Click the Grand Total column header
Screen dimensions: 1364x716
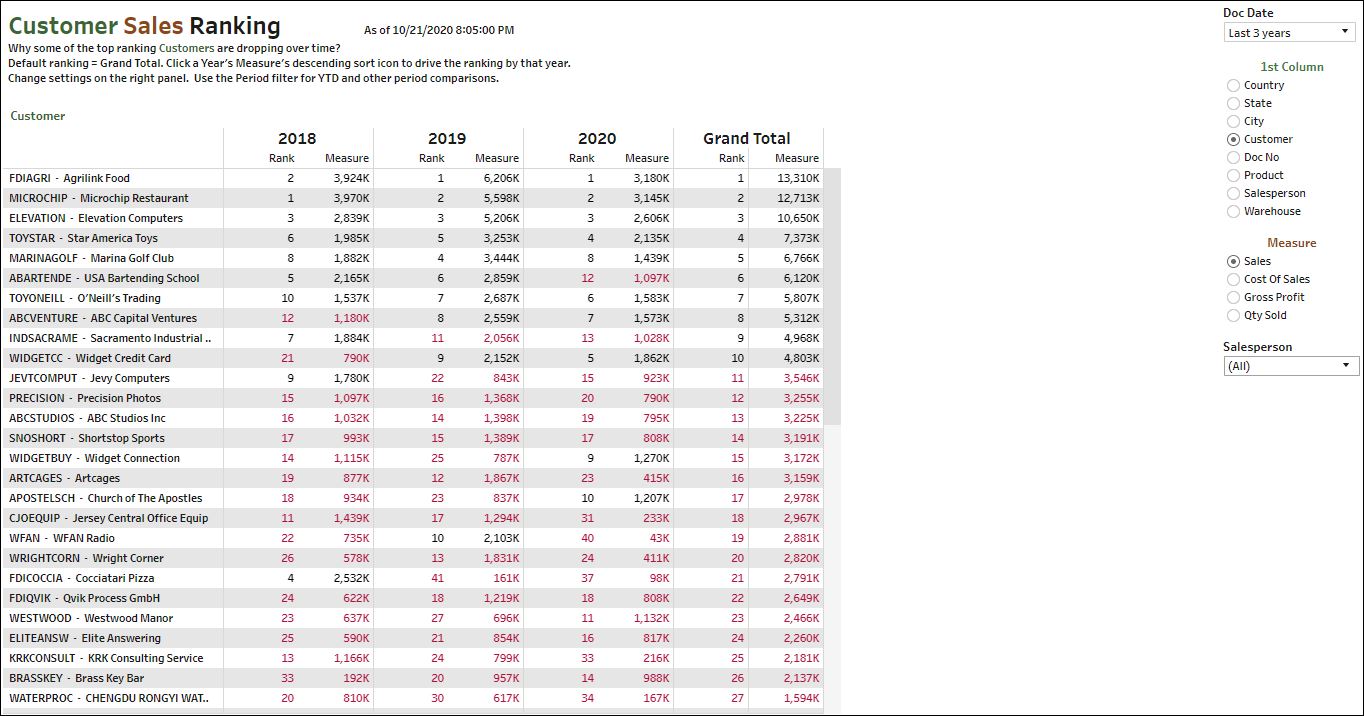(747, 138)
